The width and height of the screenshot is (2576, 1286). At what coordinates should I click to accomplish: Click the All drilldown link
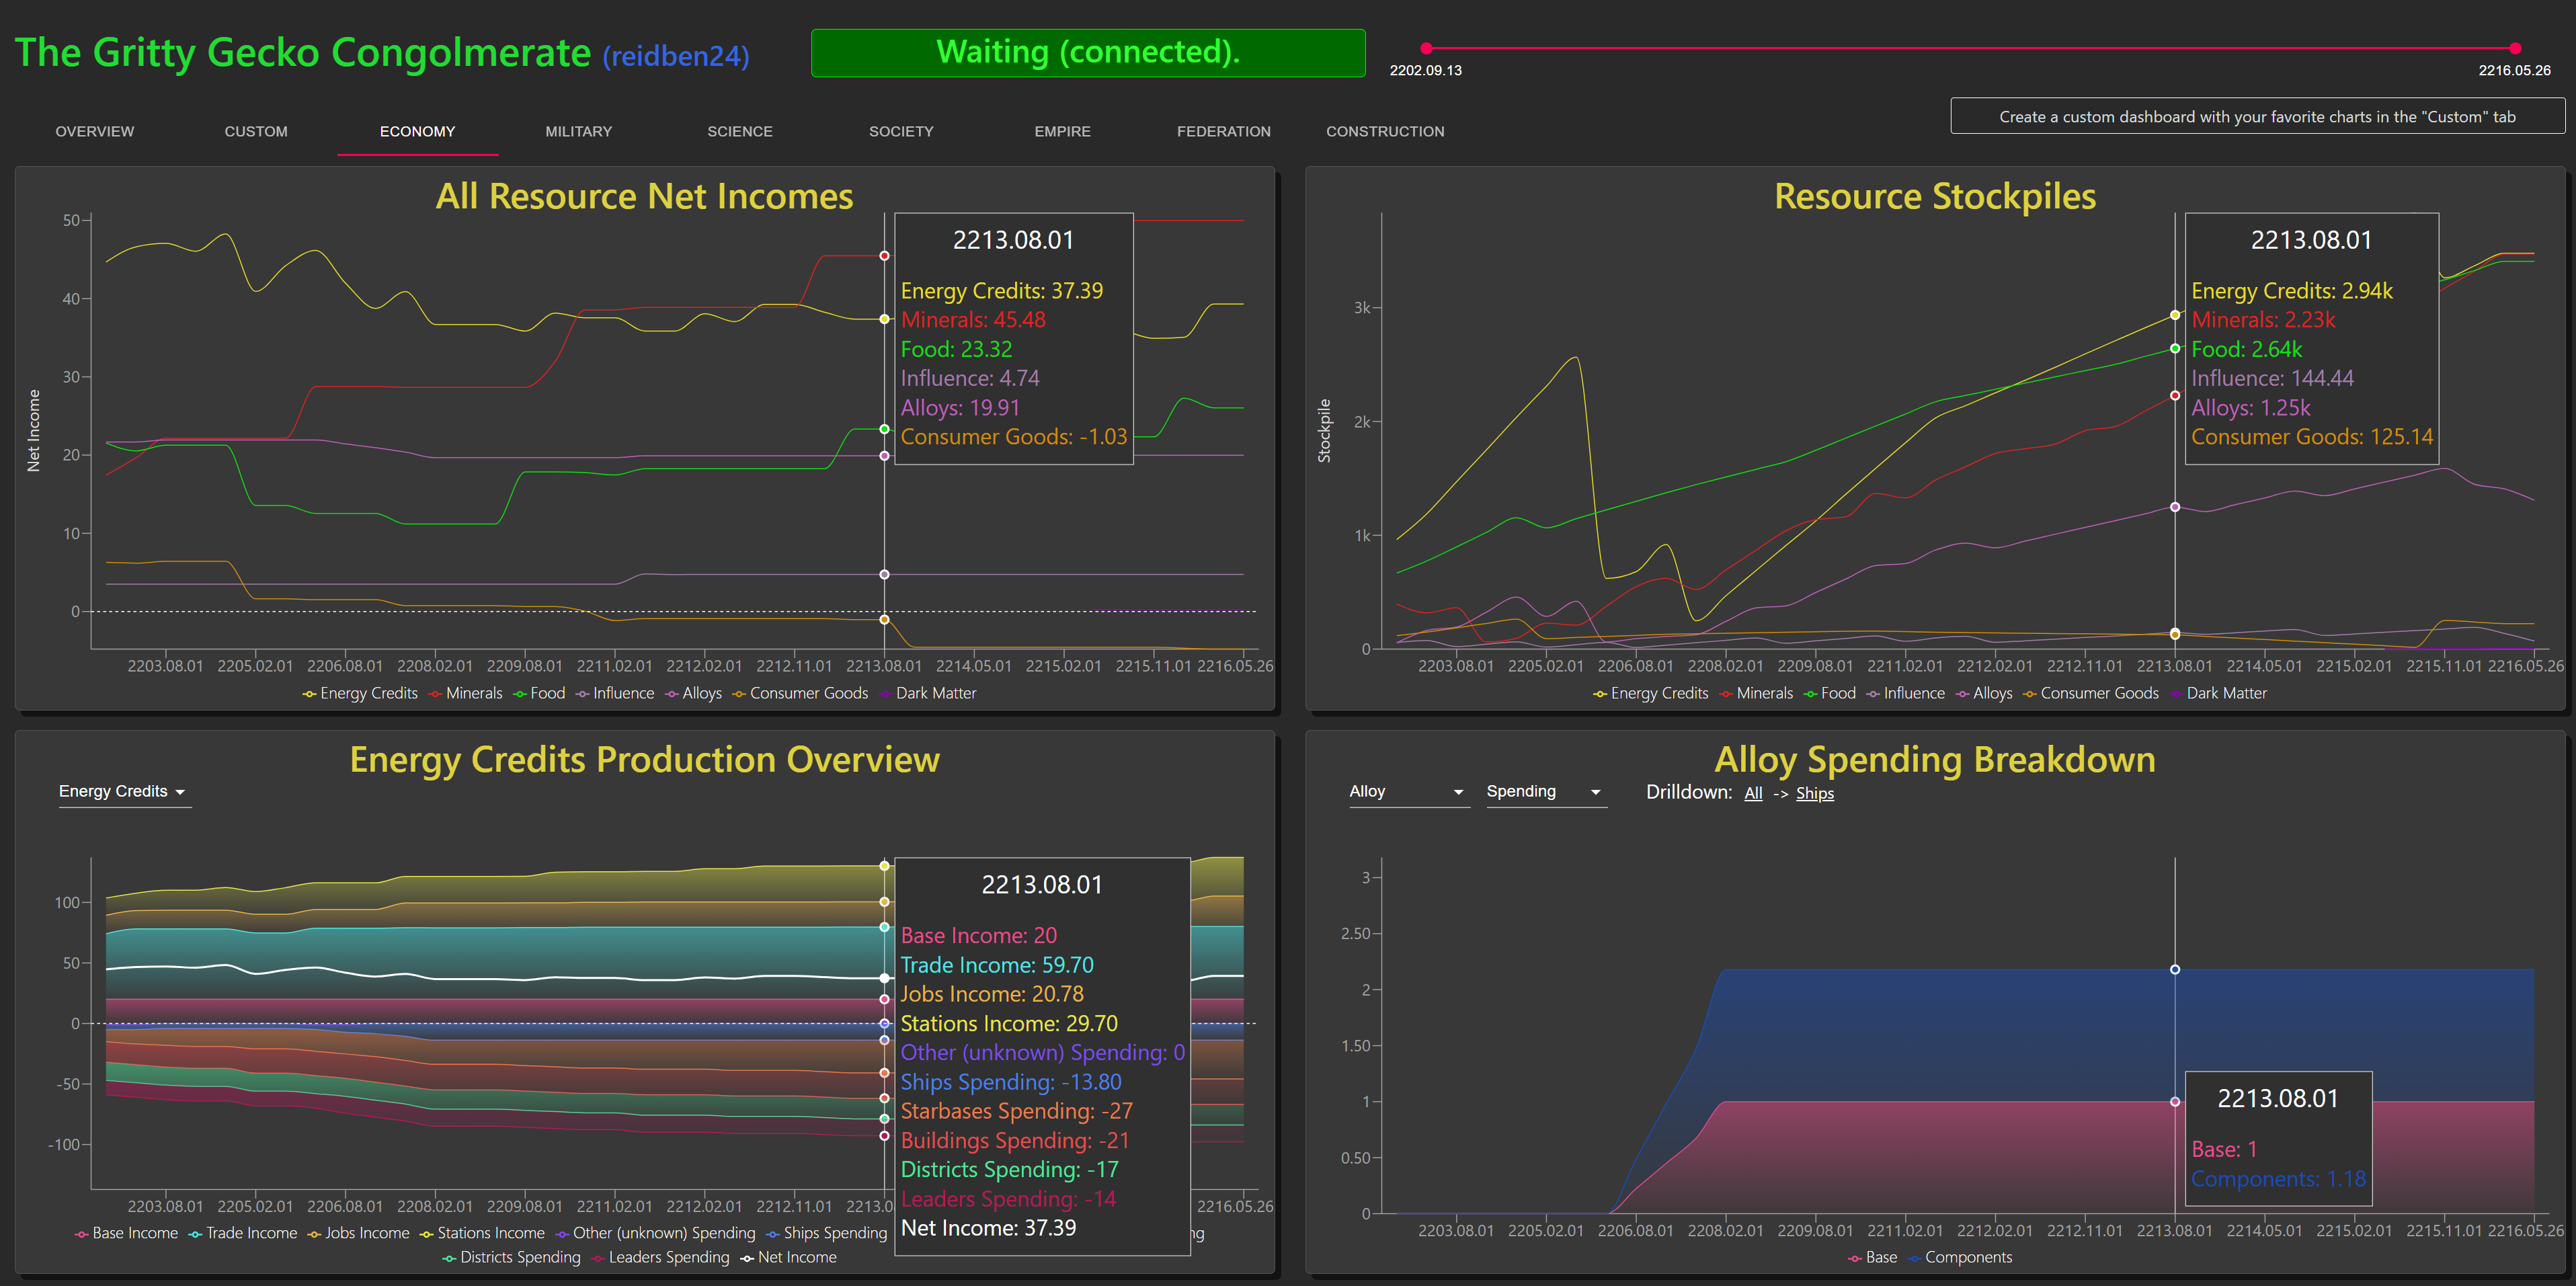1753,793
